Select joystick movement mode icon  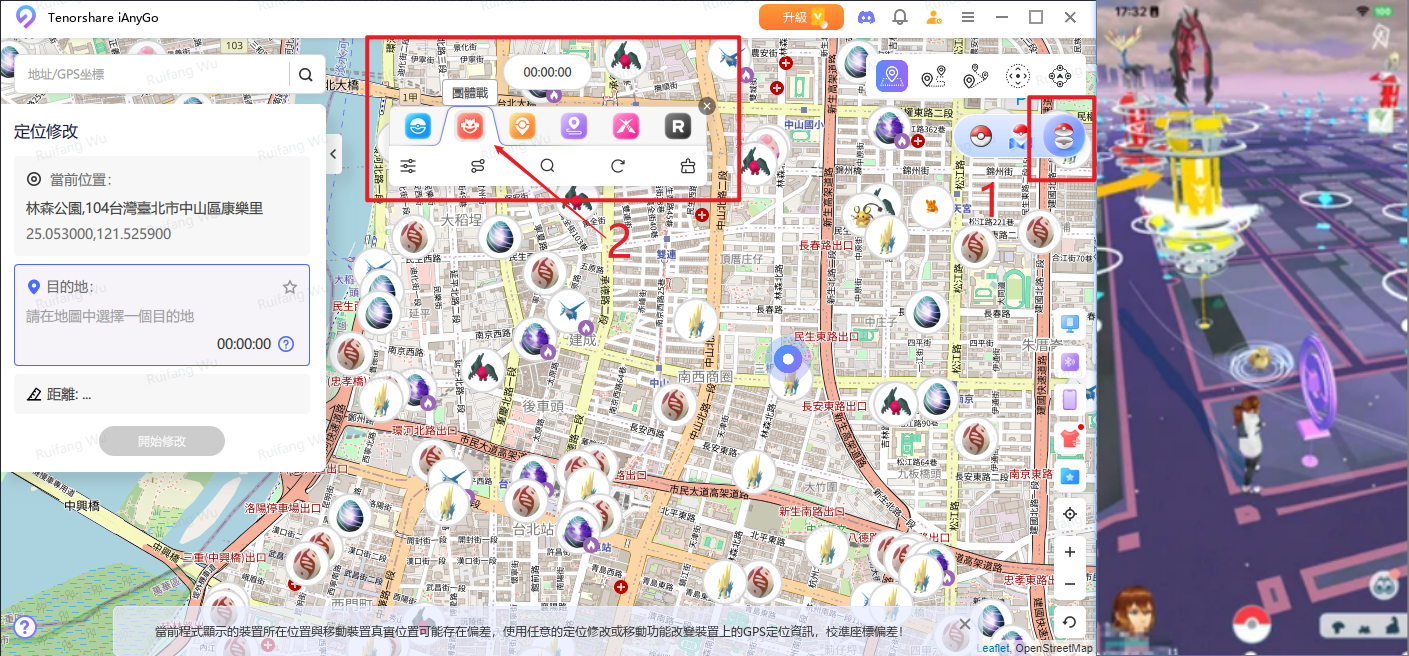click(1018, 76)
